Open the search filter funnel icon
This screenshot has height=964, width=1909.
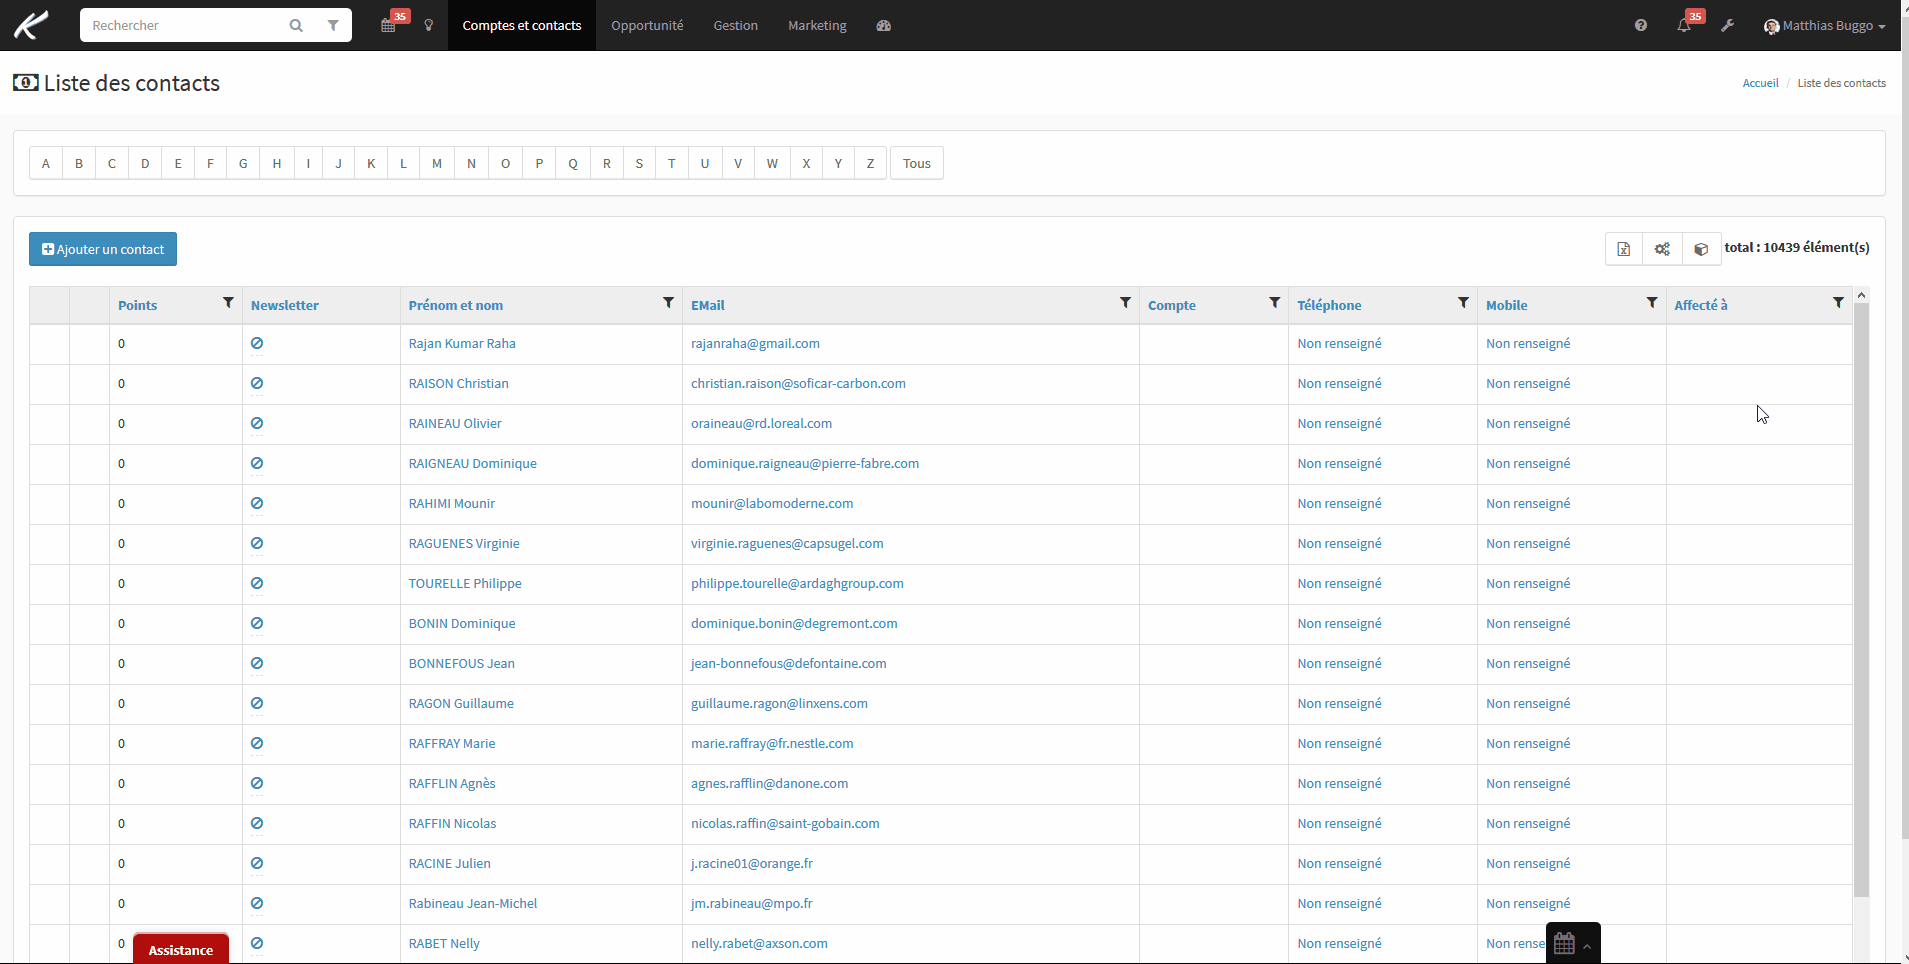(333, 26)
